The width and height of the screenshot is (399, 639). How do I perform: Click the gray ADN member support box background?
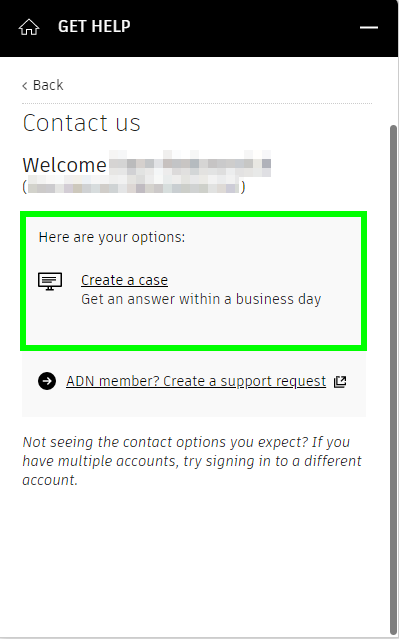pos(194,403)
